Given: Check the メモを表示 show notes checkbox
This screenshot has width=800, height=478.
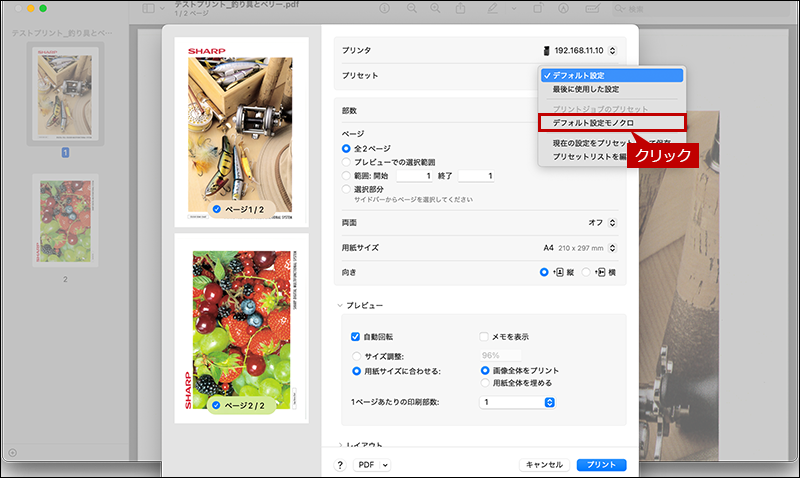Looking at the screenshot, I should [x=484, y=336].
